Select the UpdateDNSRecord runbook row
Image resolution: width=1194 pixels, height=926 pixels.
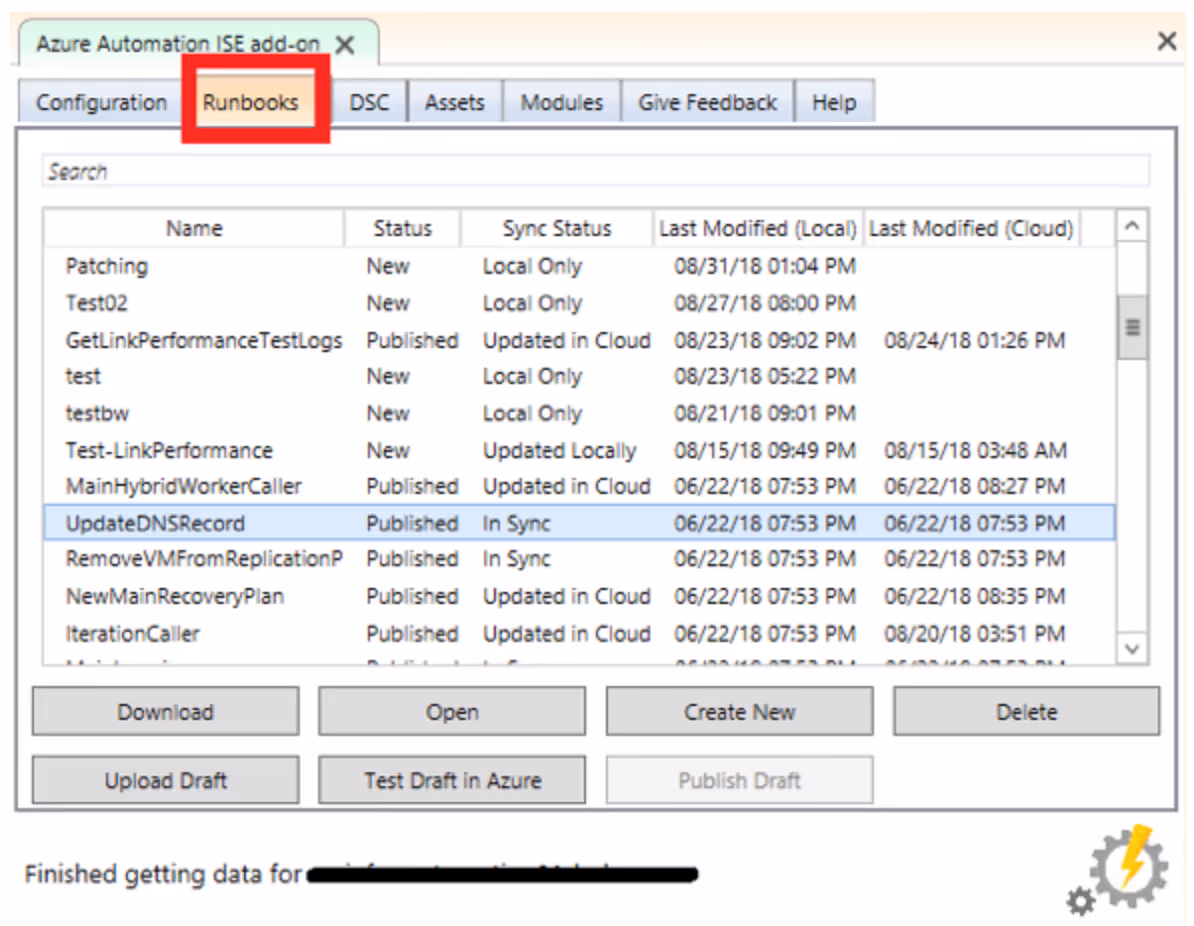point(579,522)
